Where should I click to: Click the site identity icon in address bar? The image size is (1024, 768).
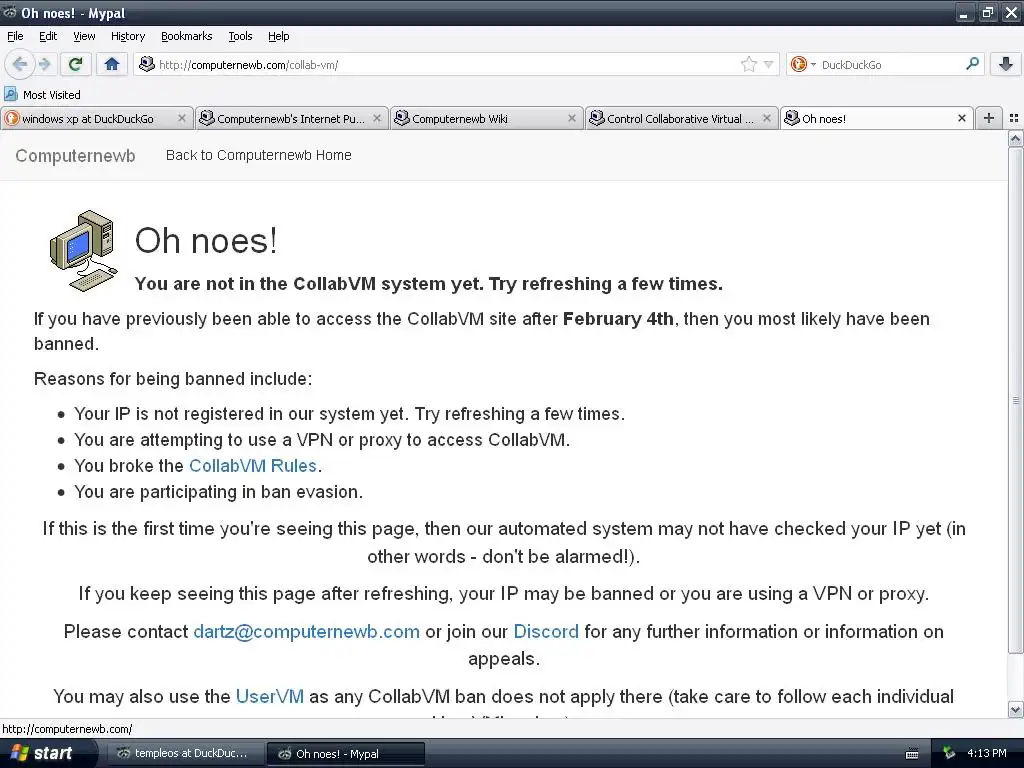[x=147, y=64]
